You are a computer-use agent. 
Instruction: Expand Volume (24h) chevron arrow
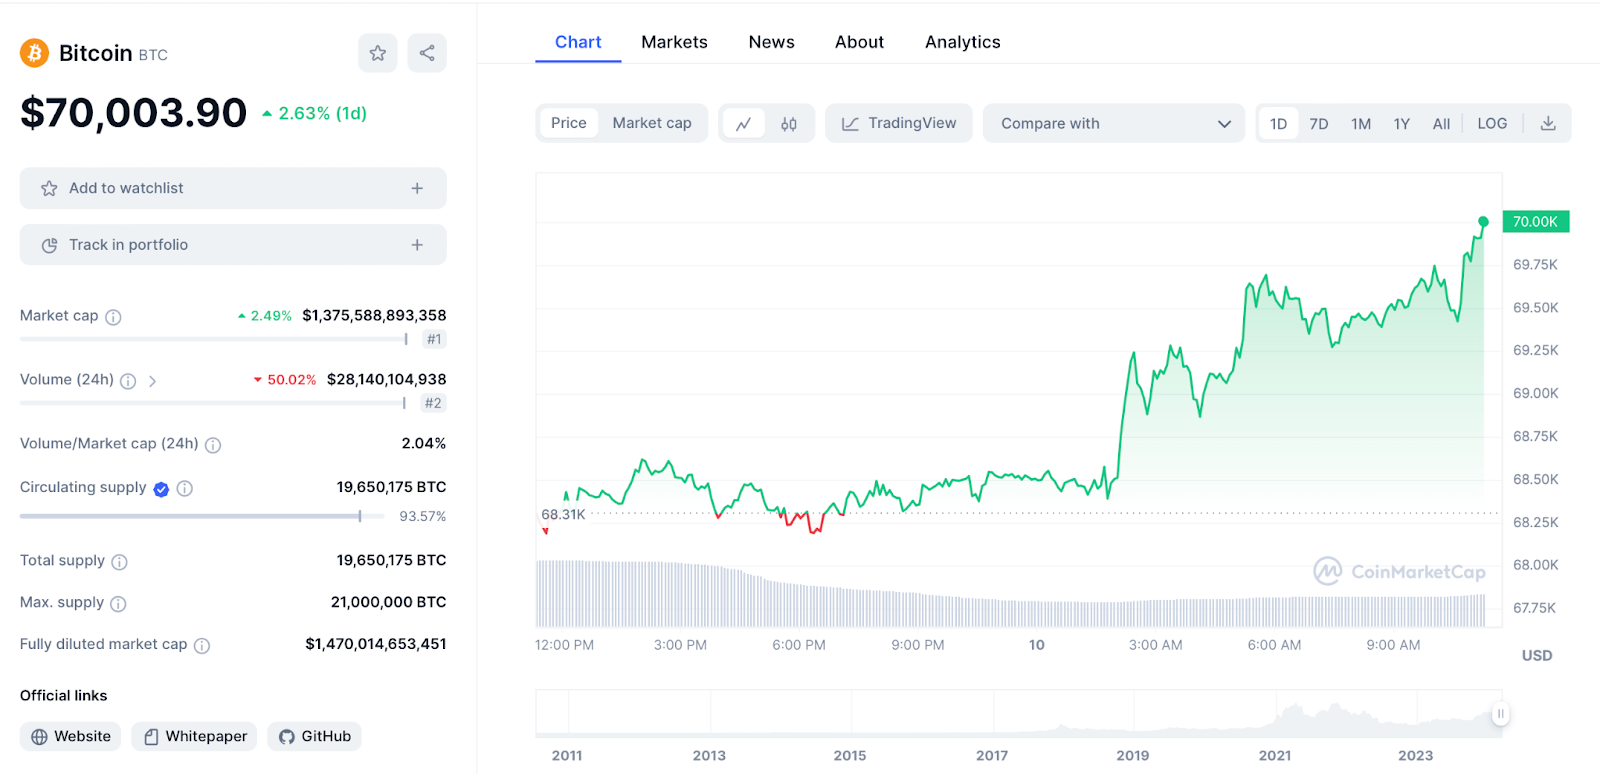(152, 381)
